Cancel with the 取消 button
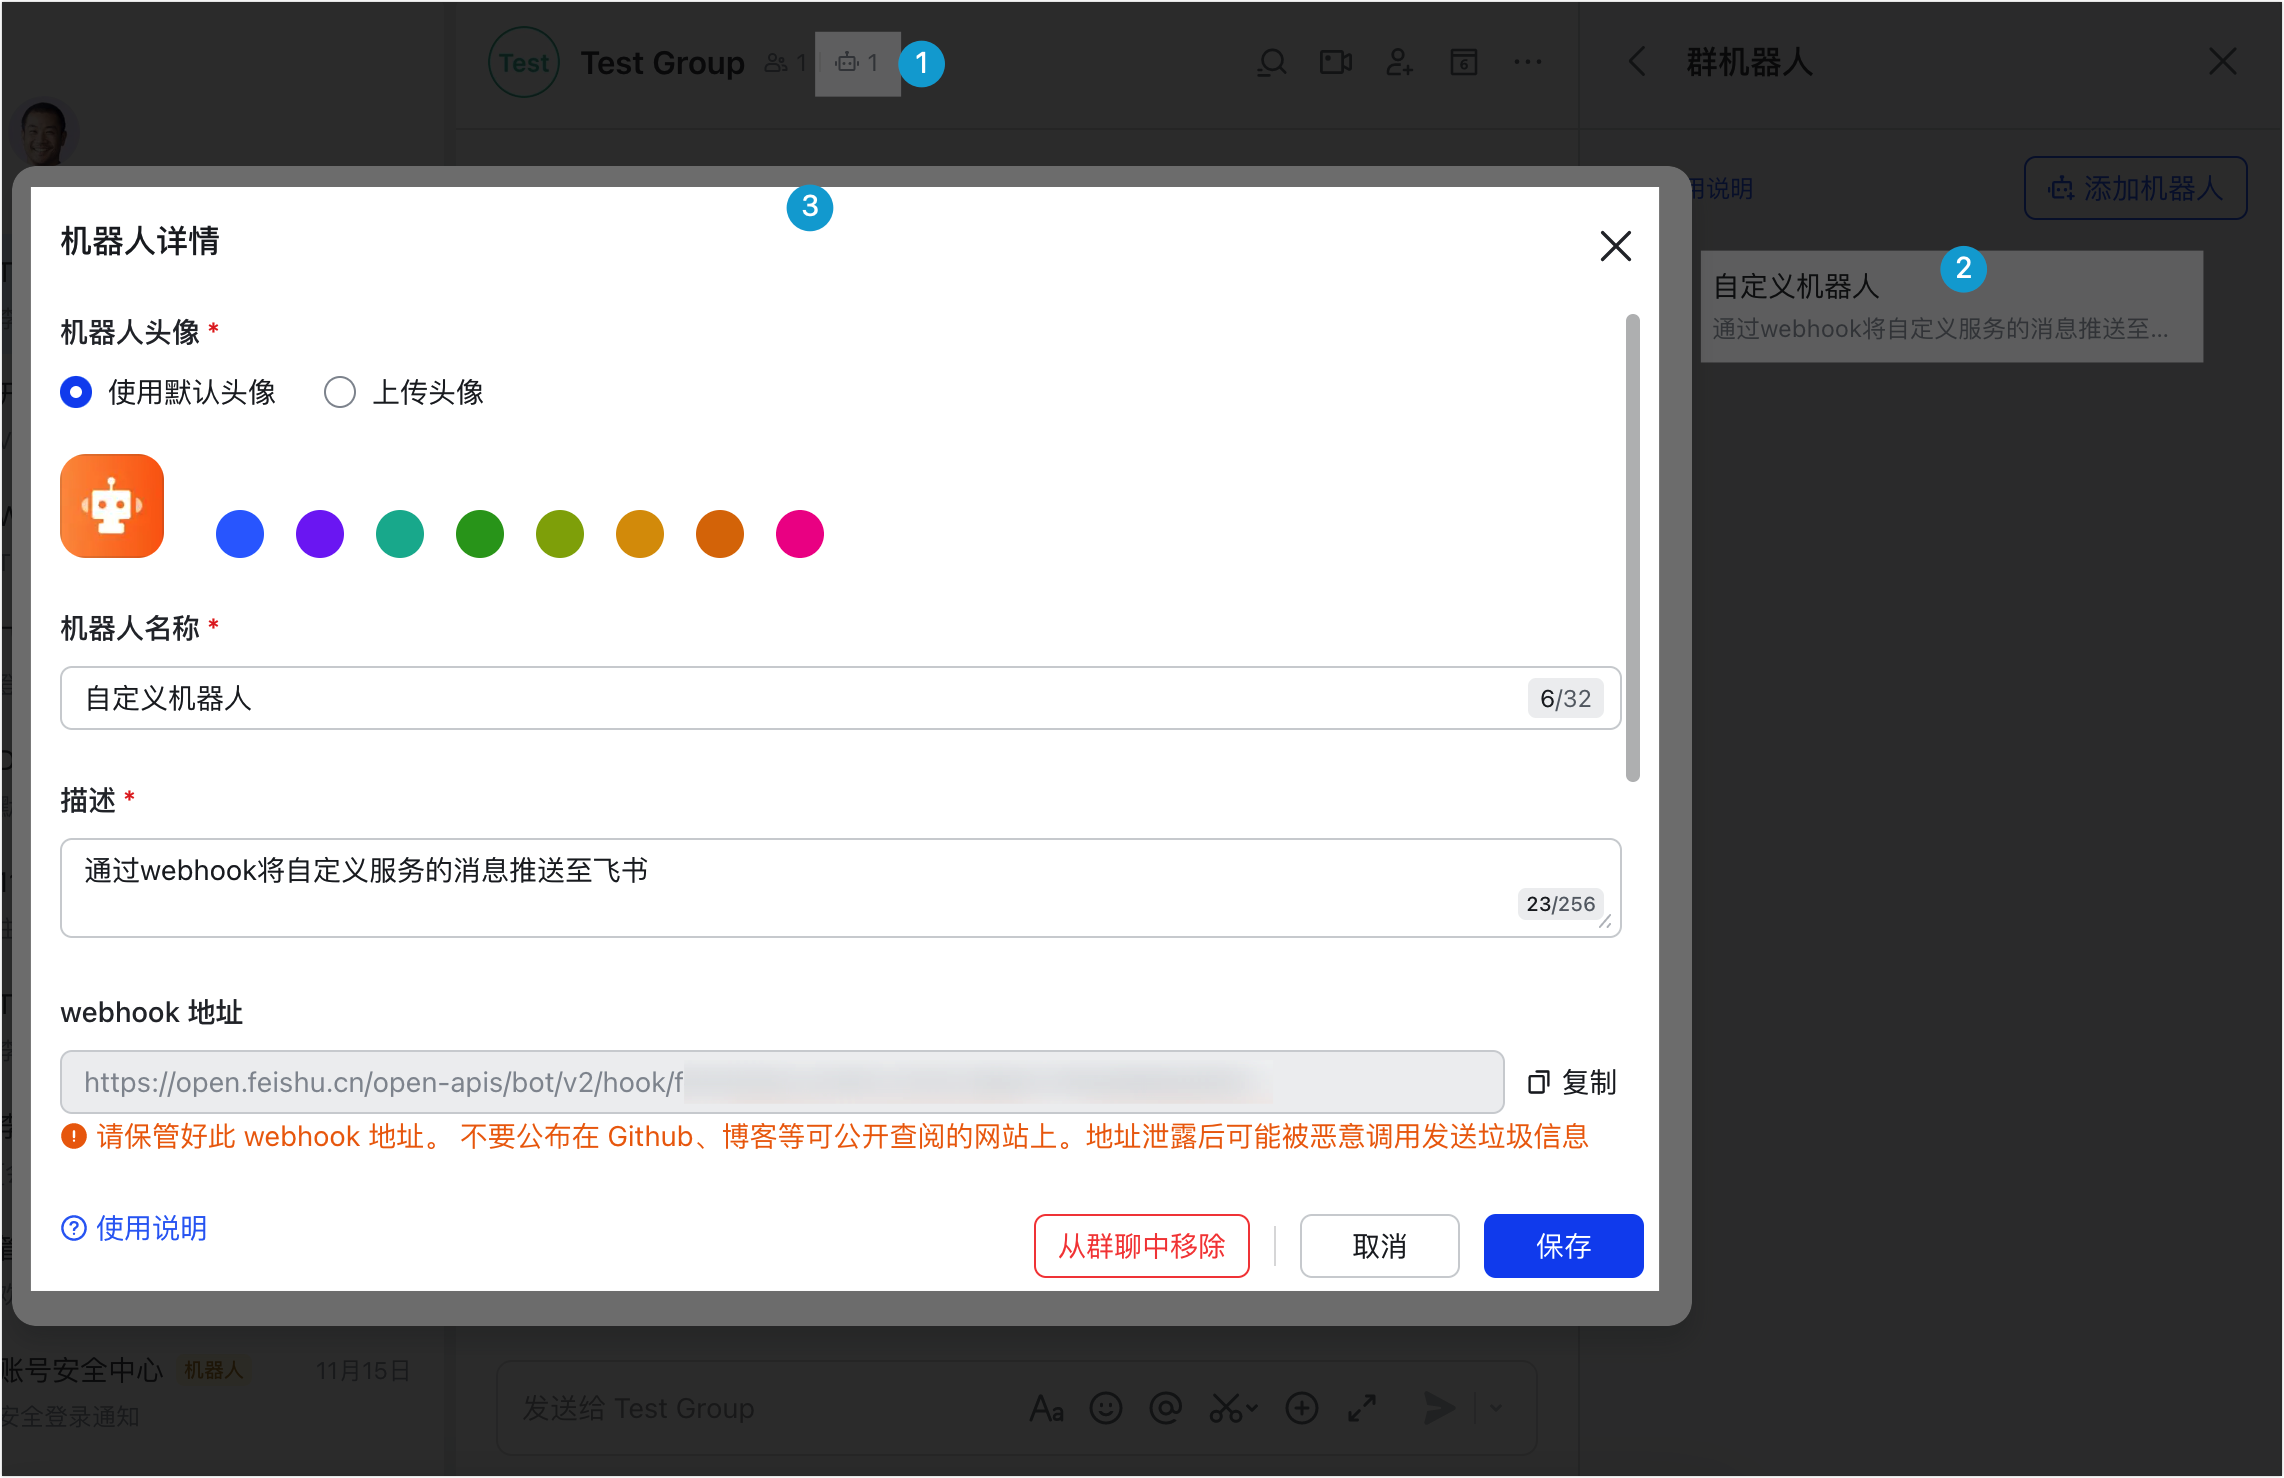 pyautogui.click(x=1380, y=1246)
